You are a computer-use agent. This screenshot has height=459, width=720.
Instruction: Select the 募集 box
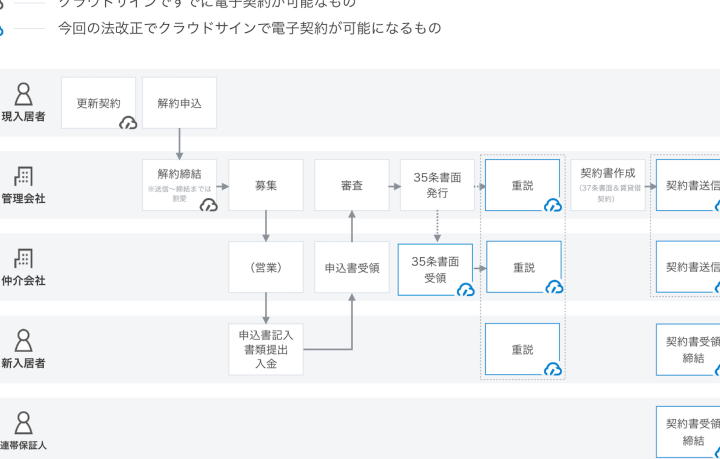point(266,185)
